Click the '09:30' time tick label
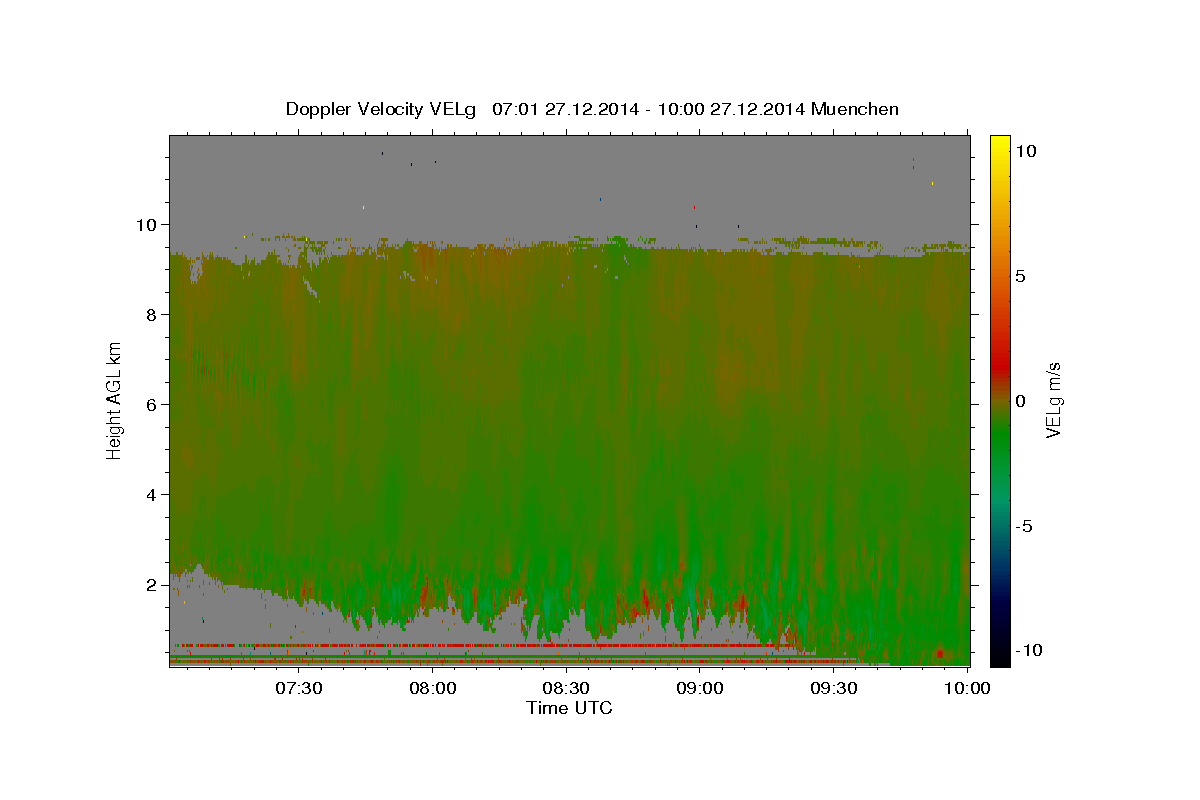This screenshot has width=1200, height=800. tap(834, 688)
